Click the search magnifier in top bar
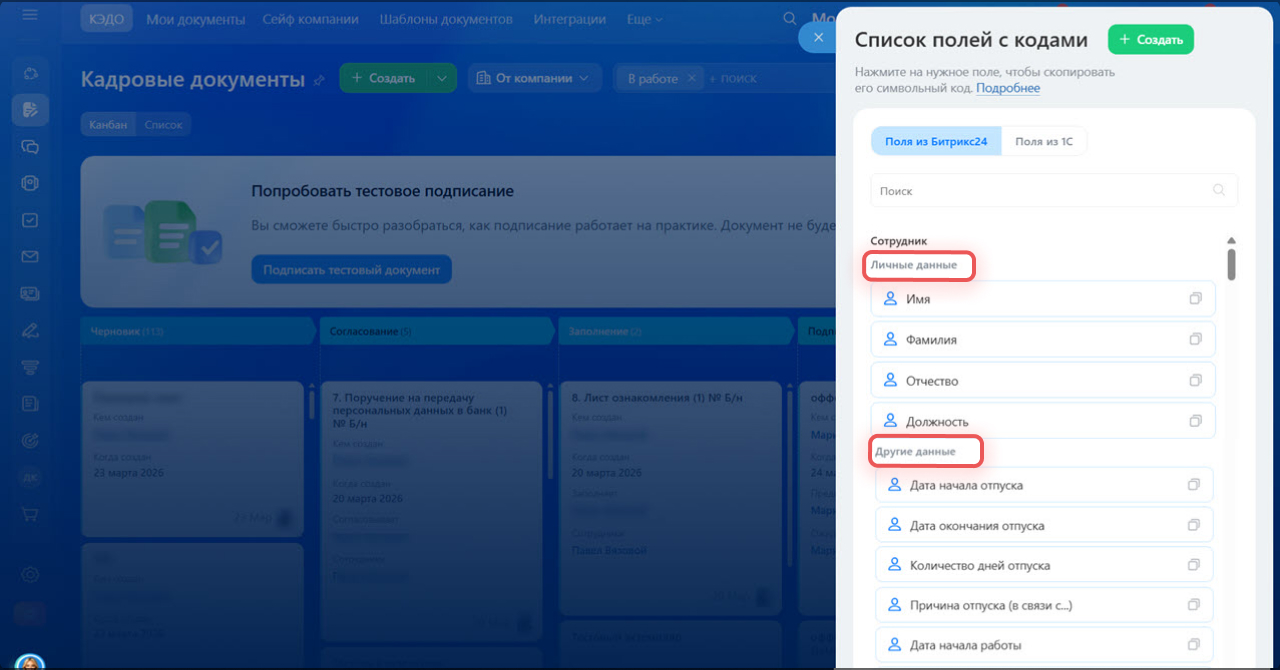 (790, 19)
